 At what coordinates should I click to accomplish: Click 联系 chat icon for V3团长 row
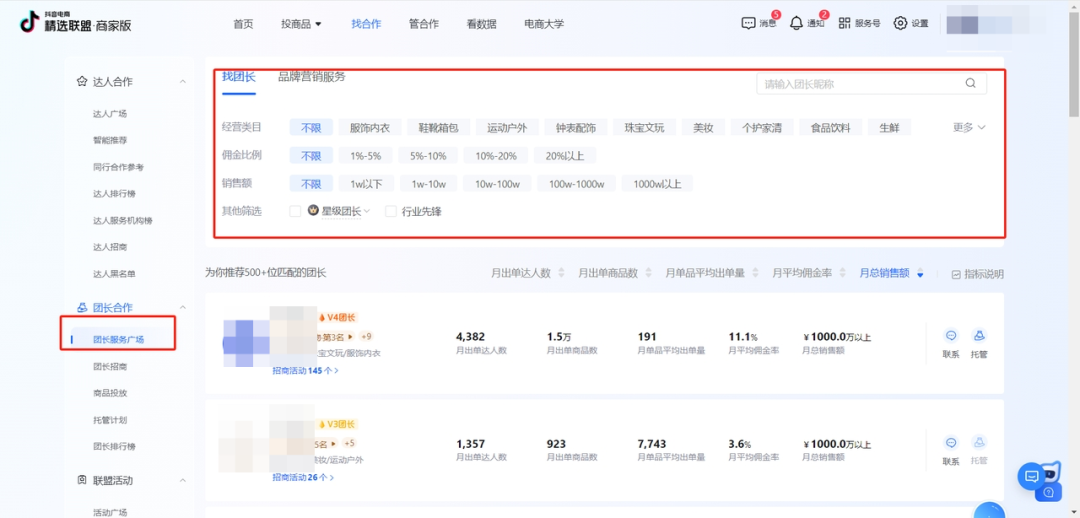(x=951, y=443)
